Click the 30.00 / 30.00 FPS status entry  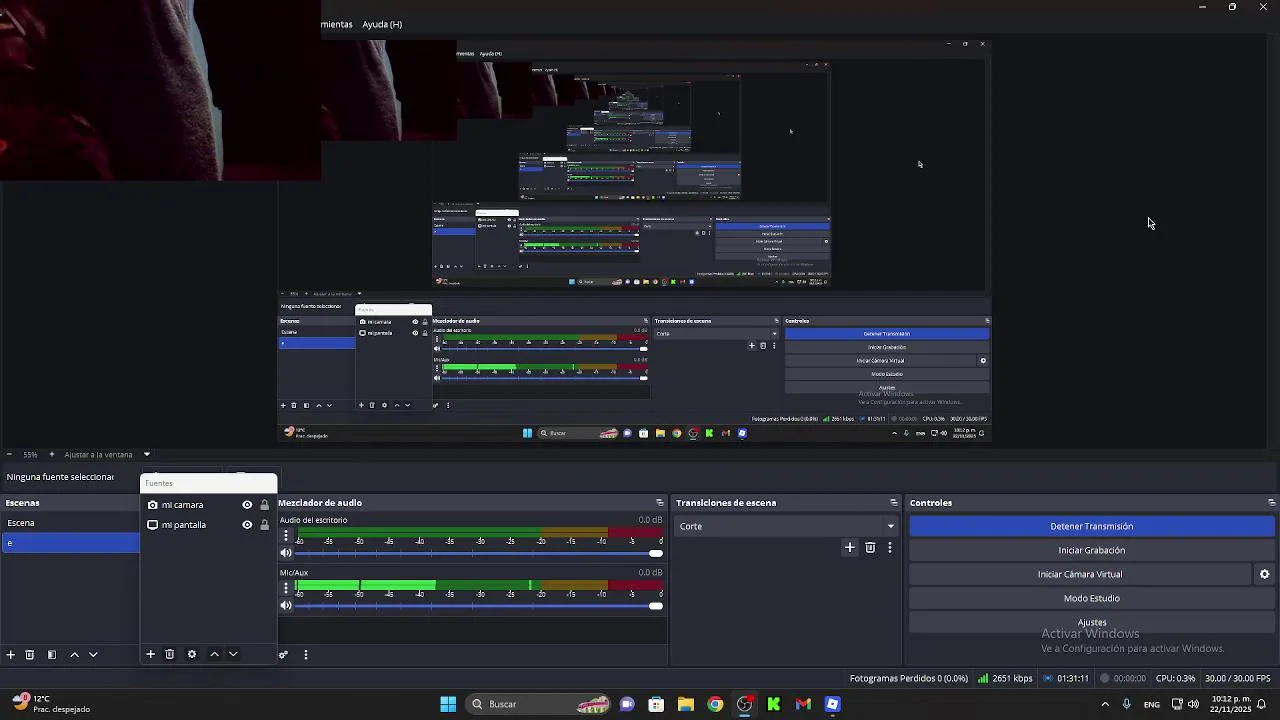(x=1238, y=678)
